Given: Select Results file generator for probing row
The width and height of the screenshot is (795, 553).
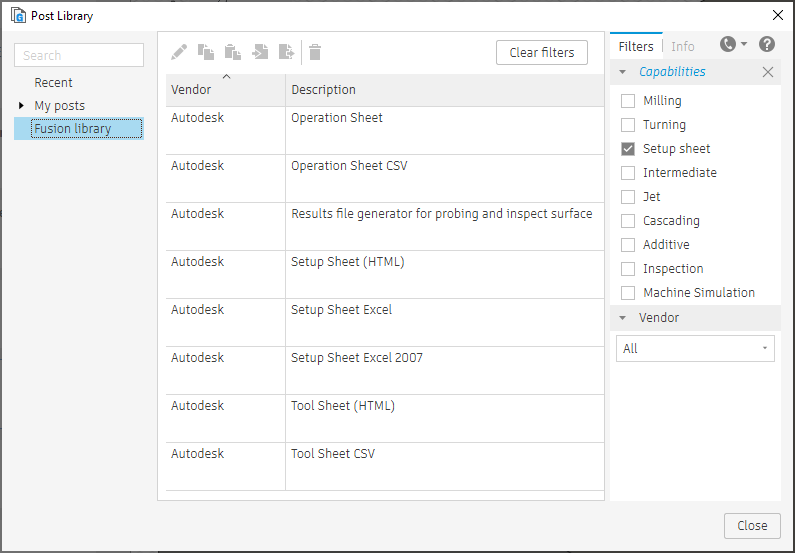Looking at the screenshot, I should pos(385,227).
